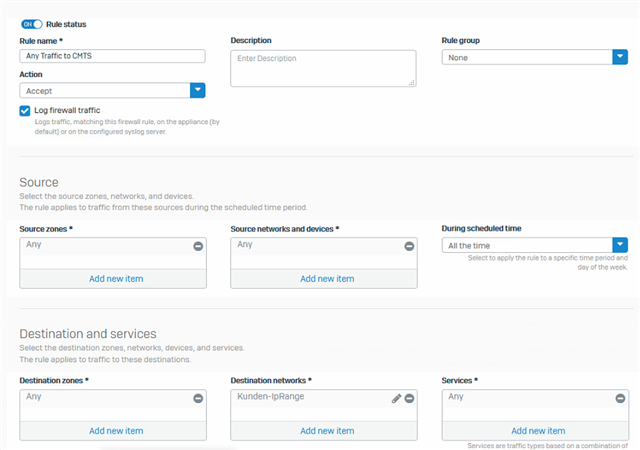This screenshot has height=450, width=640.
Task: Expand the Rule group dropdown
Action: tap(620, 57)
